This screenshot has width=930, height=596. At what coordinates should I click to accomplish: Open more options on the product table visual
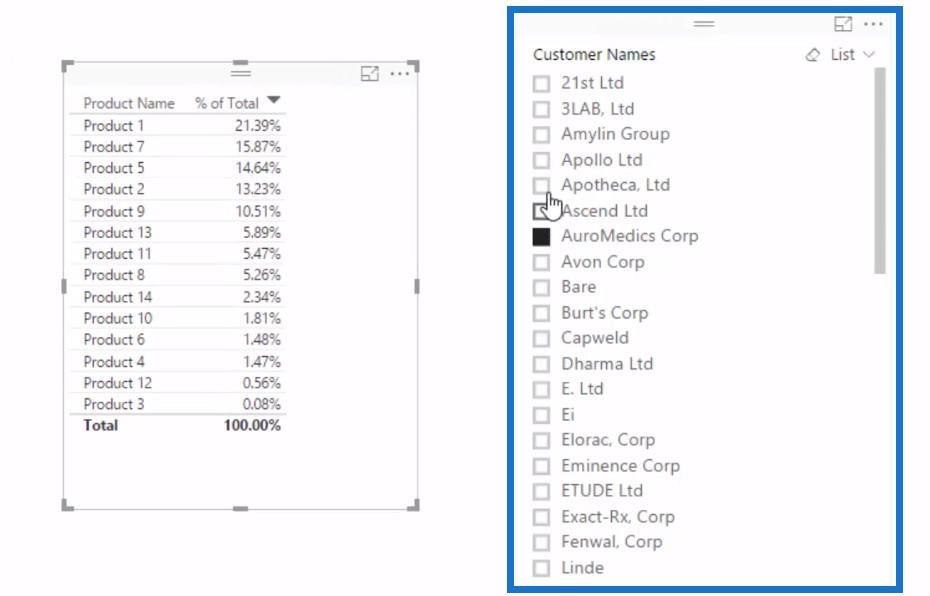tap(400, 74)
